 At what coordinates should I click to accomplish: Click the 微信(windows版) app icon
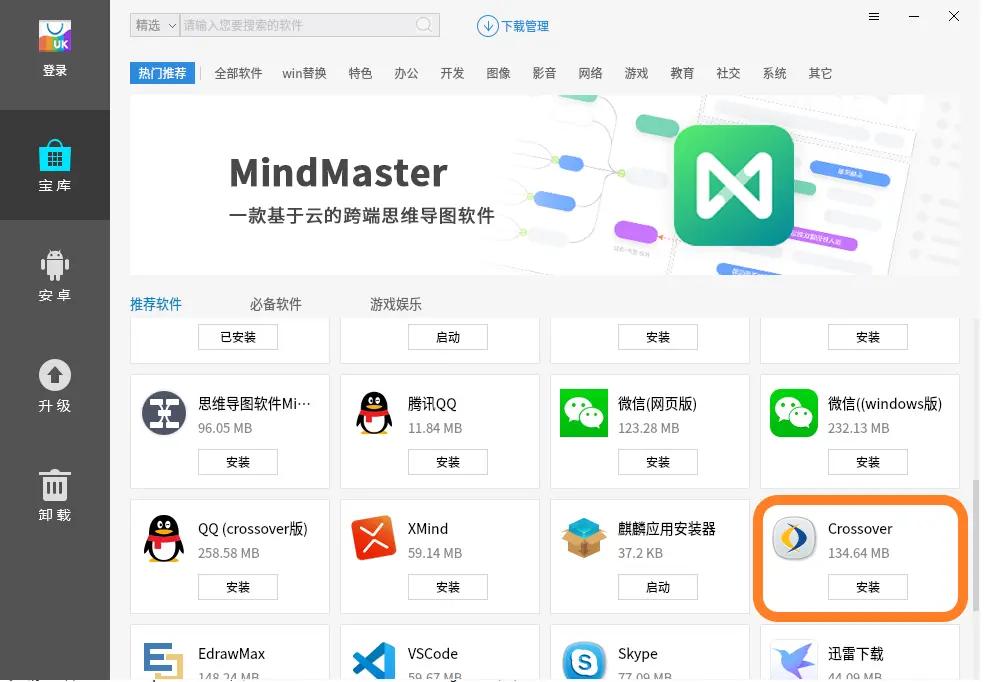pyautogui.click(x=794, y=413)
